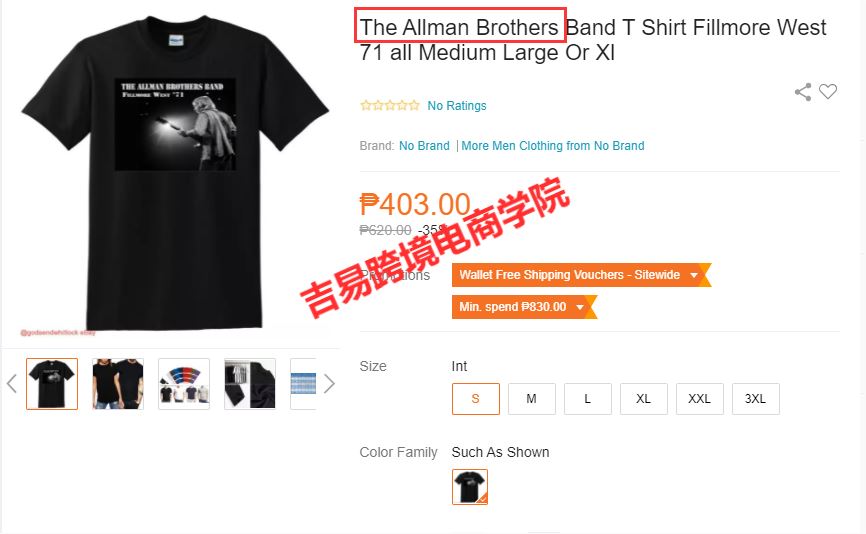Image resolution: width=866 pixels, height=534 pixels.
Task: Open the size chart thumbnail image
Action: pos(303,384)
